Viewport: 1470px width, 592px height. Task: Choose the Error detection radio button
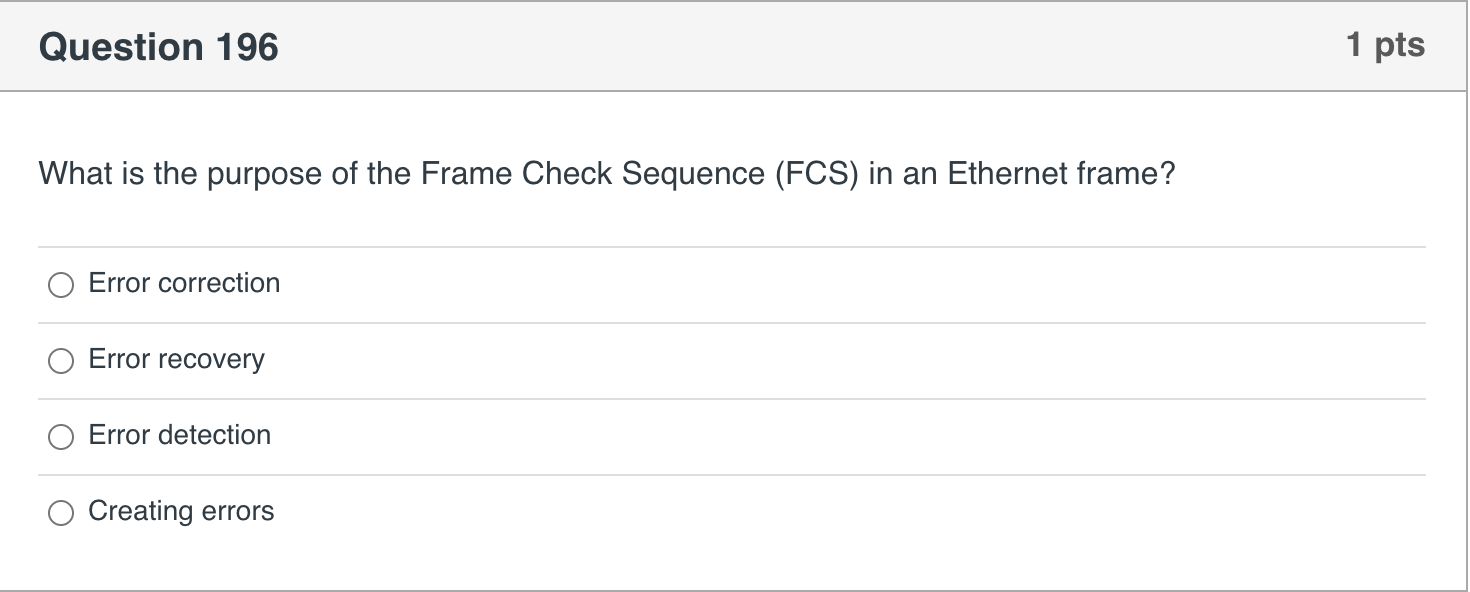[x=61, y=437]
